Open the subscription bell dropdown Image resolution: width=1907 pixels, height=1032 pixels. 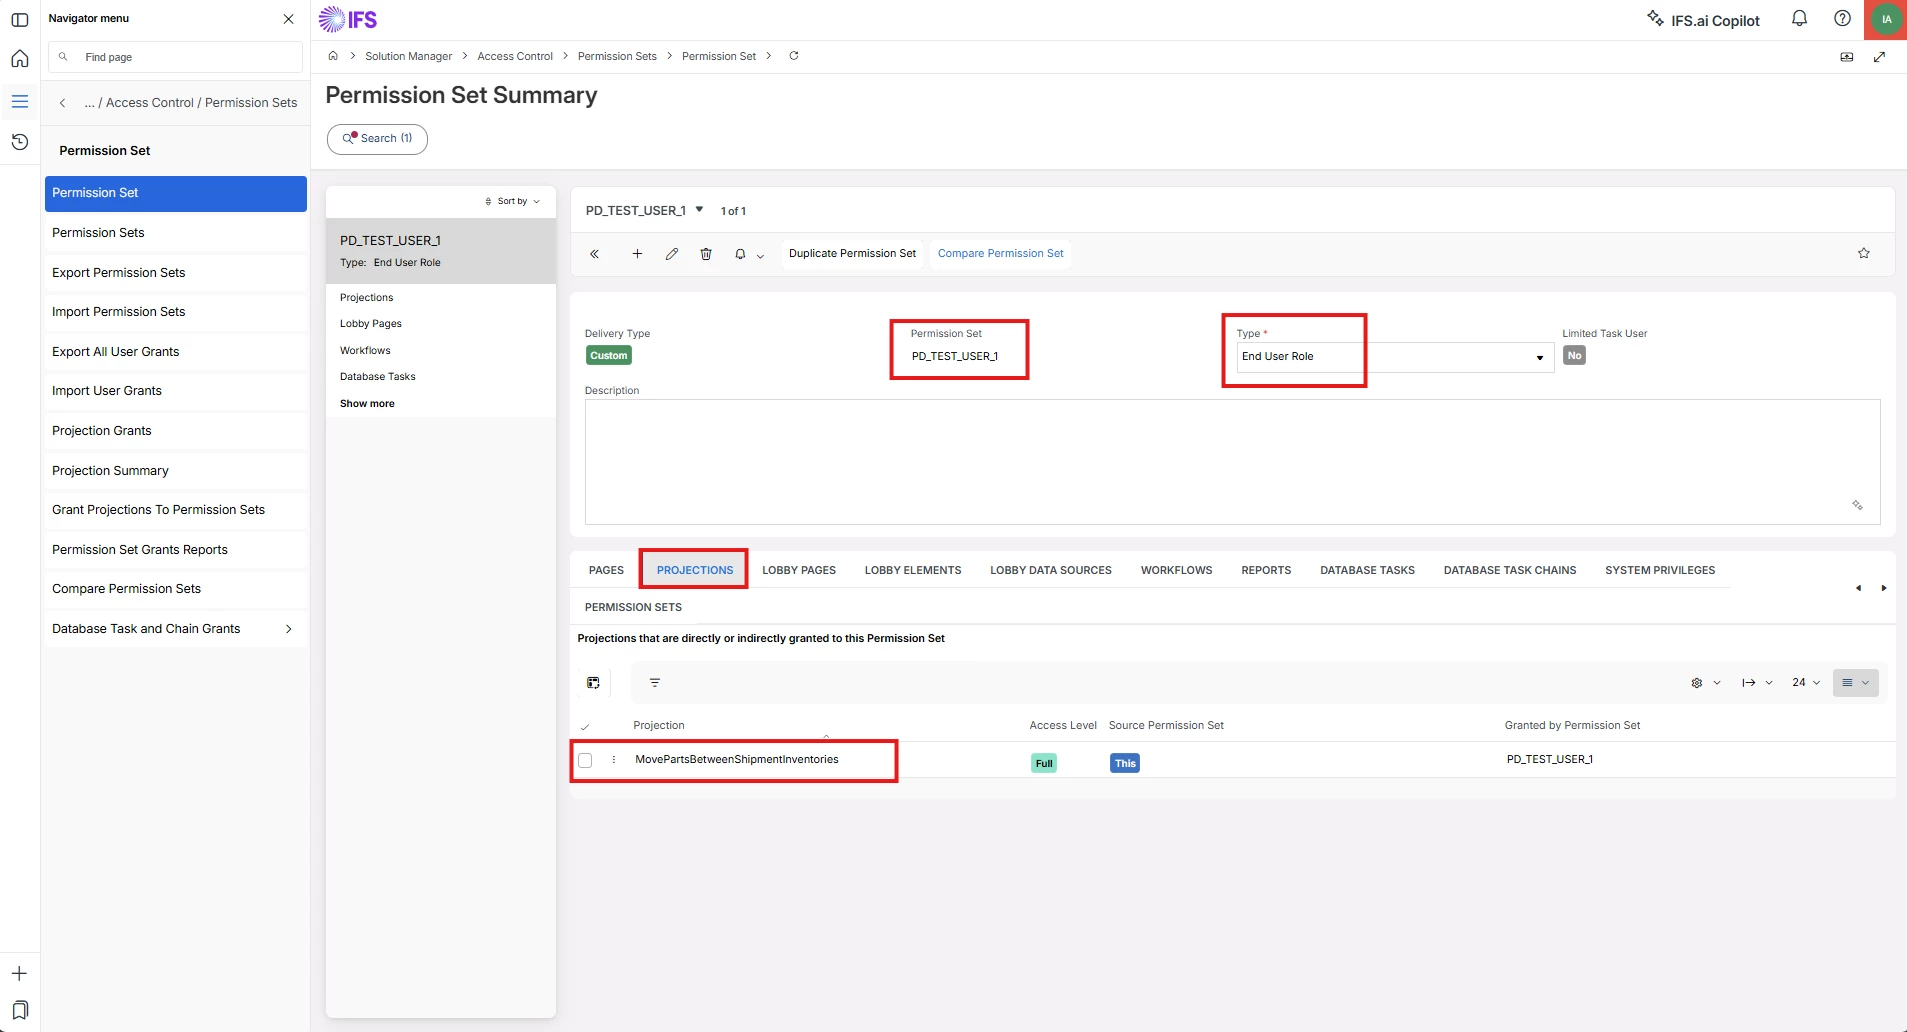[x=749, y=255]
